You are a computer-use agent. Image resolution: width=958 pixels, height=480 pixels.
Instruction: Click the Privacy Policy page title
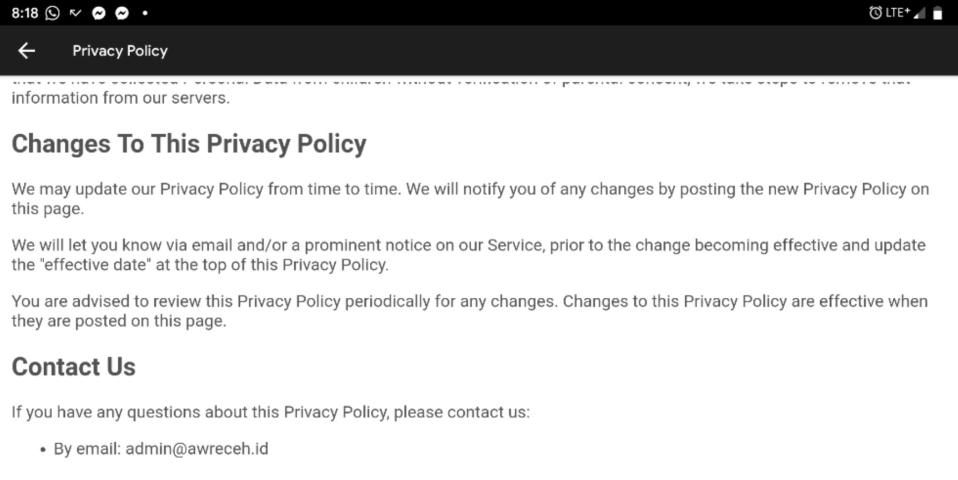120,51
